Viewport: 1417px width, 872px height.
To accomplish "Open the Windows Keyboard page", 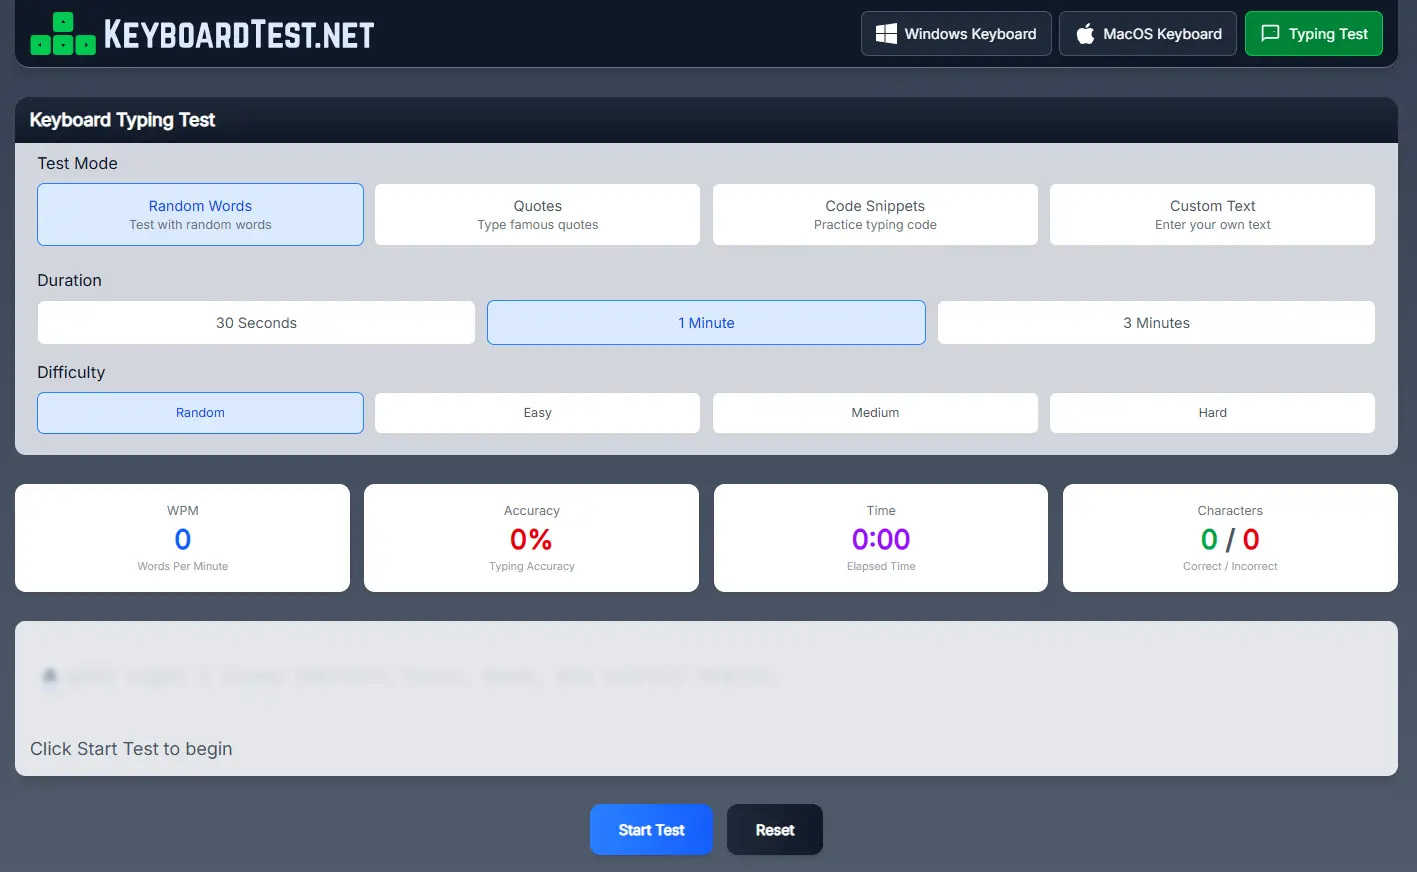I will point(956,34).
